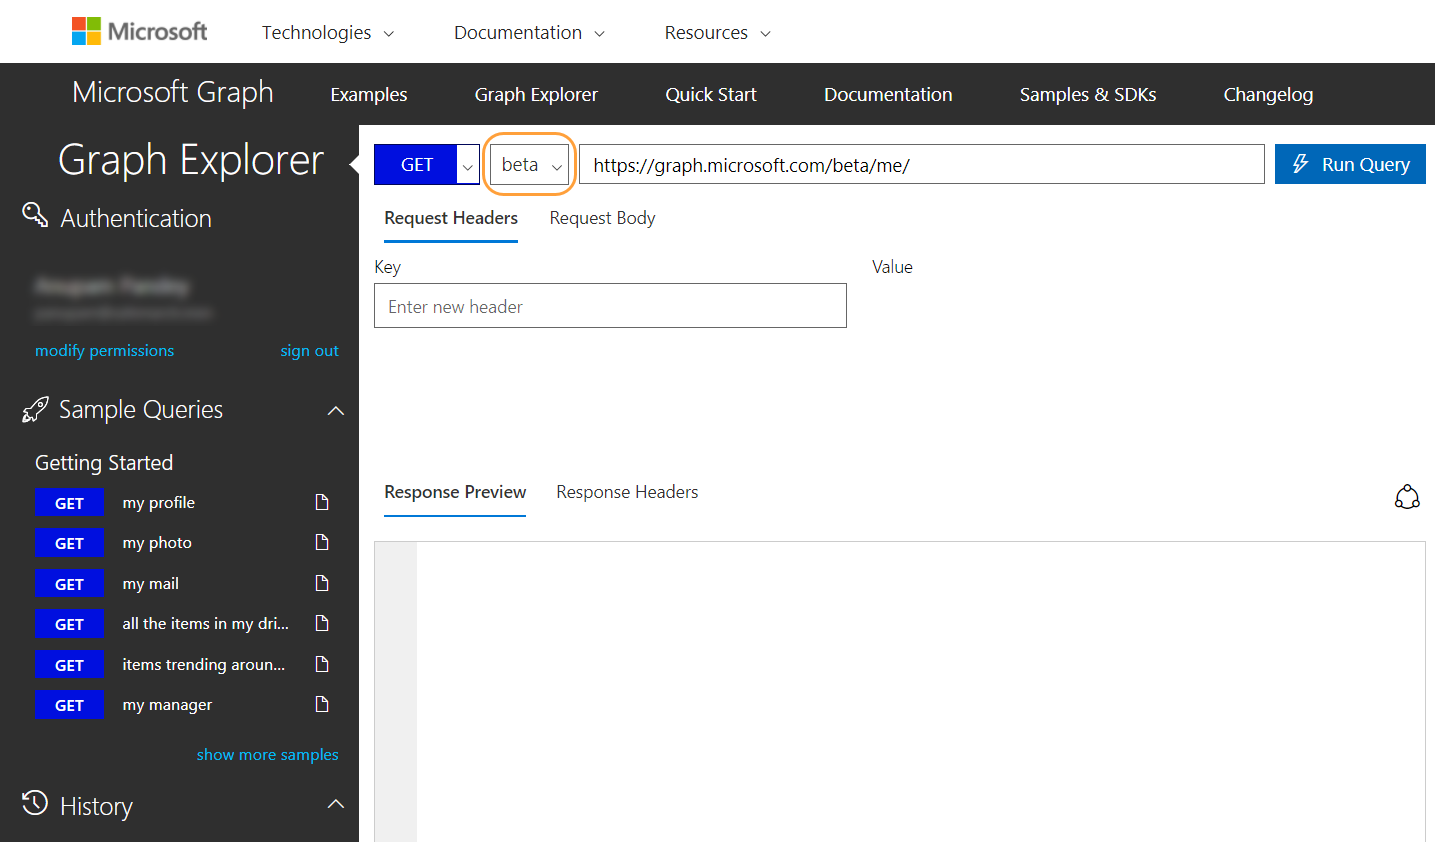Open Documentation in the dark nav bar
Viewport: 1435px width, 842px height.
click(888, 95)
